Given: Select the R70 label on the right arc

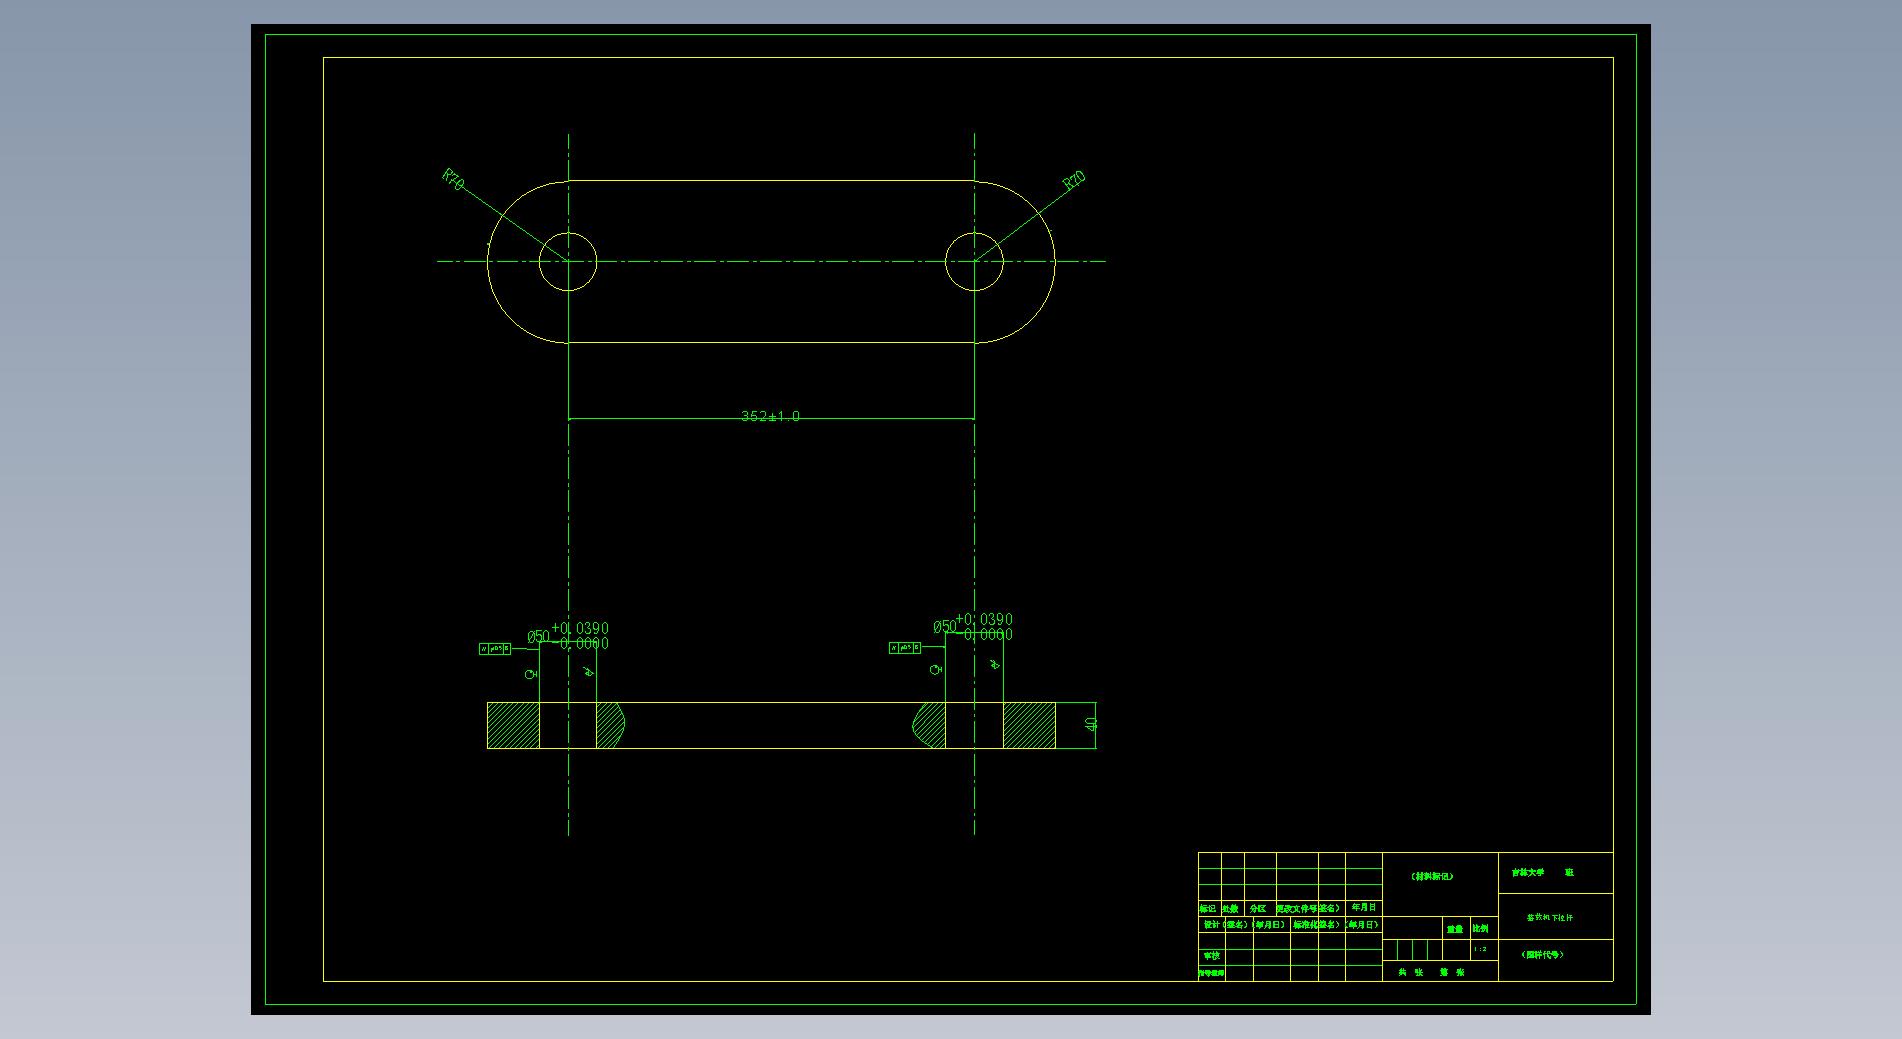Looking at the screenshot, I should [1074, 181].
